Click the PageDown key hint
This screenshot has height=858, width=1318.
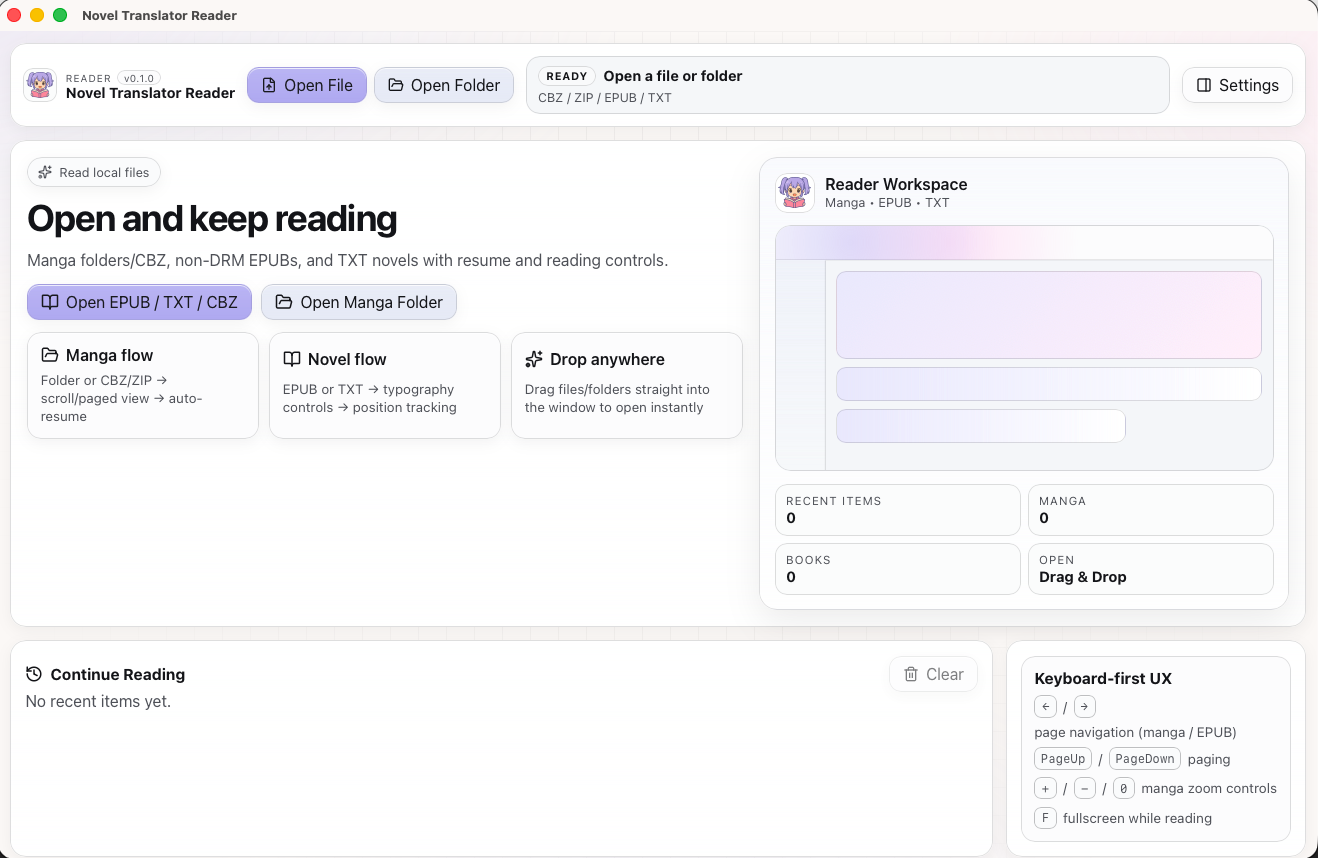click(x=1144, y=759)
